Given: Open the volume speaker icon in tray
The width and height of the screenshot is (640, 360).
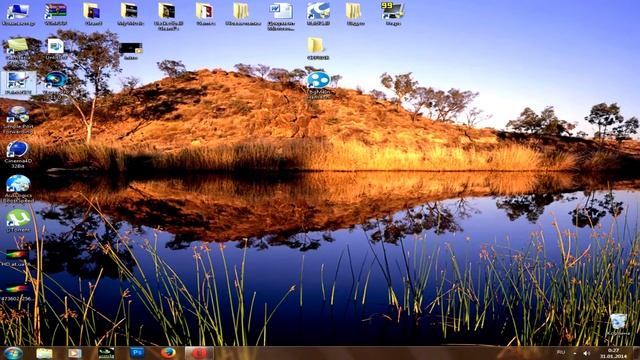Looking at the screenshot, I should pos(587,353).
